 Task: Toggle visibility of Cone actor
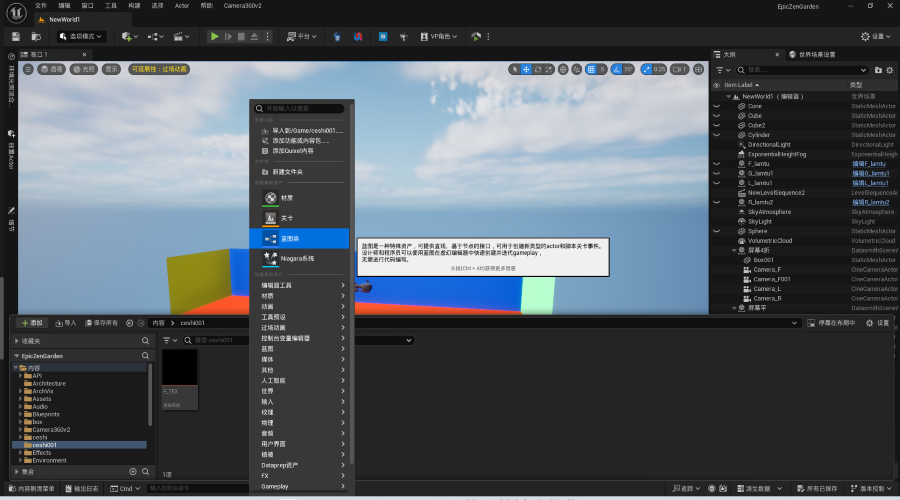(x=716, y=106)
